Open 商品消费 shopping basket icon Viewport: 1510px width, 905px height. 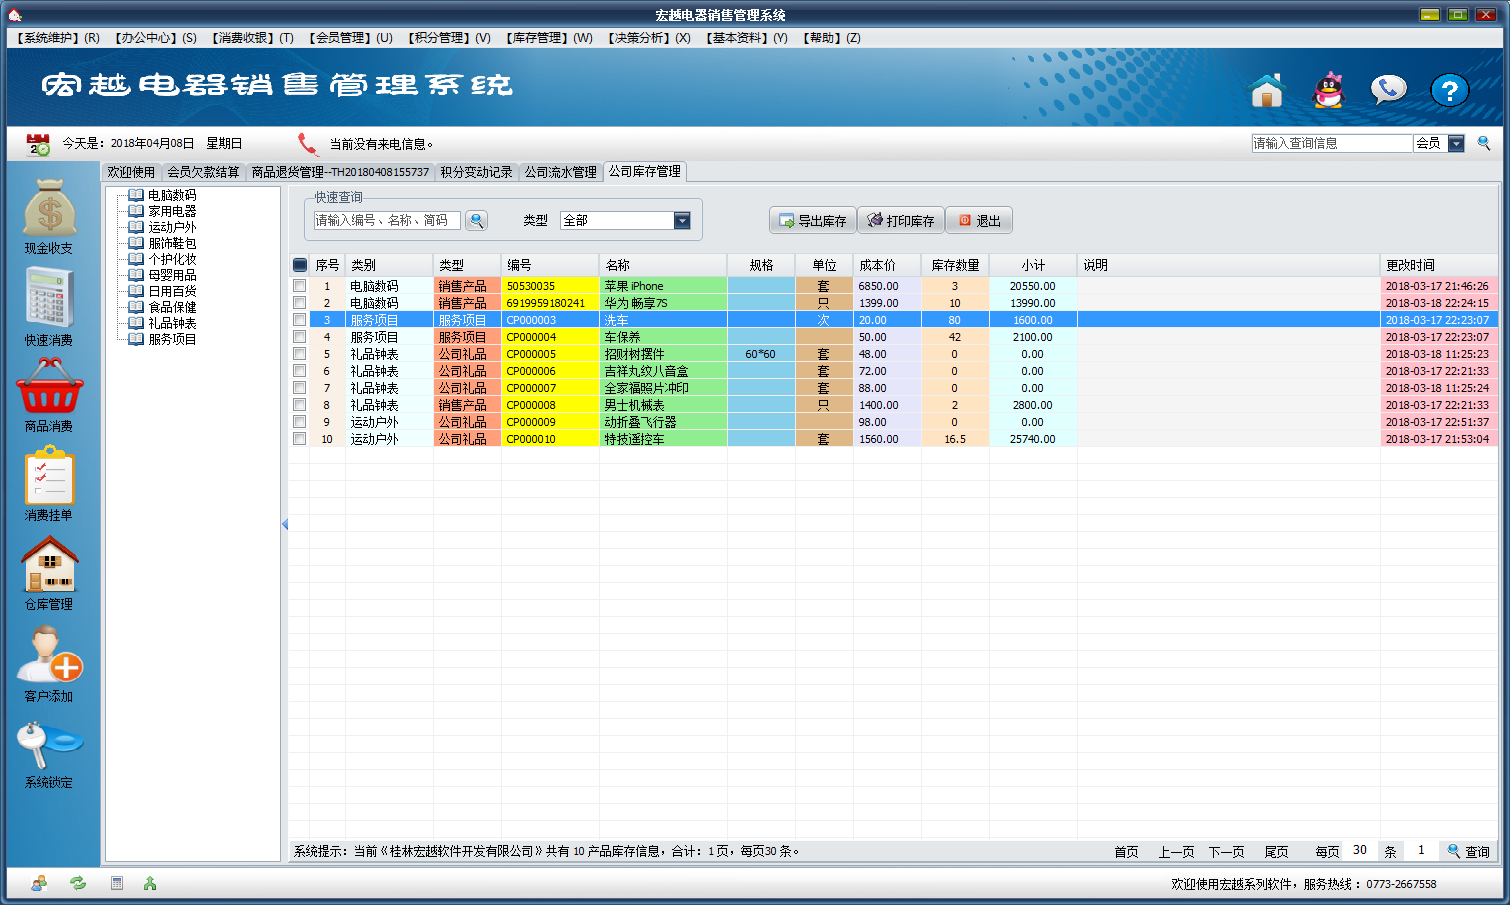49,387
